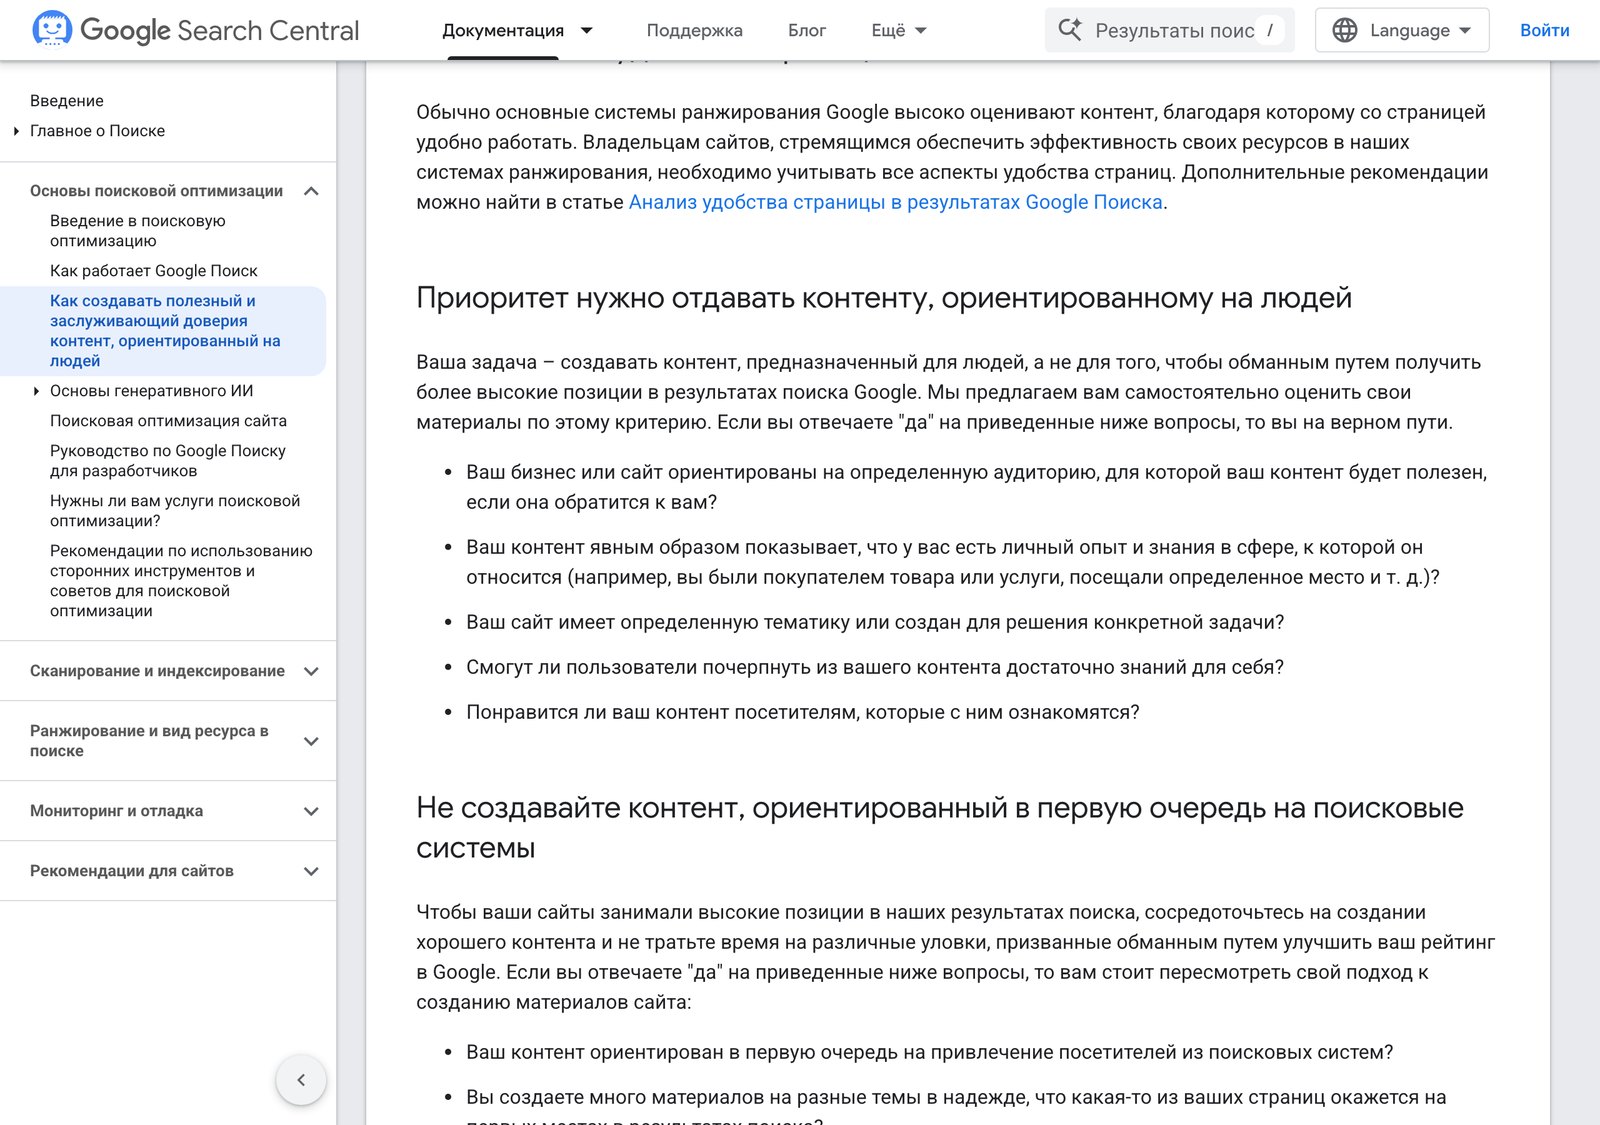Open the Блог tab
Screen dimensions: 1600x1125
[807, 30]
